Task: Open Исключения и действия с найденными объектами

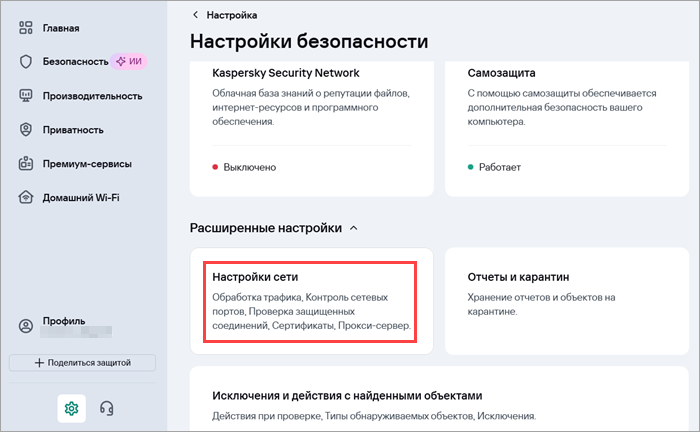Action: 439,399
